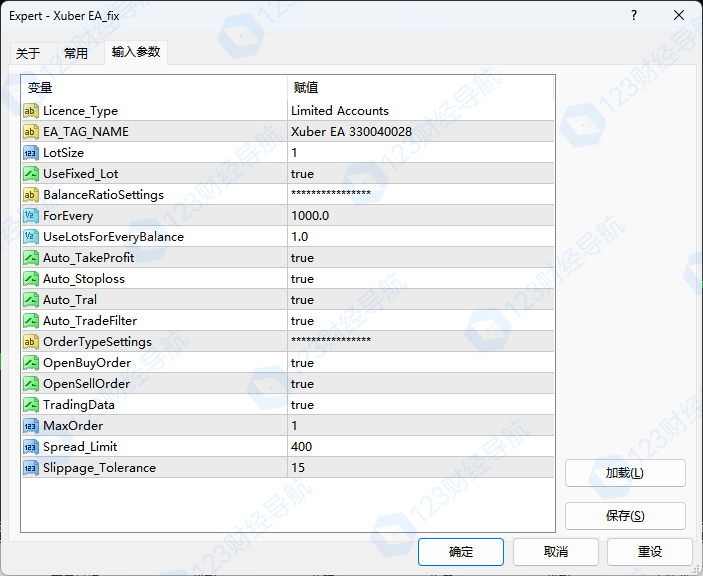Image resolution: width=703 pixels, height=576 pixels.
Task: Click the integer icon beside Slippage_Tolerance
Action: click(x=30, y=468)
